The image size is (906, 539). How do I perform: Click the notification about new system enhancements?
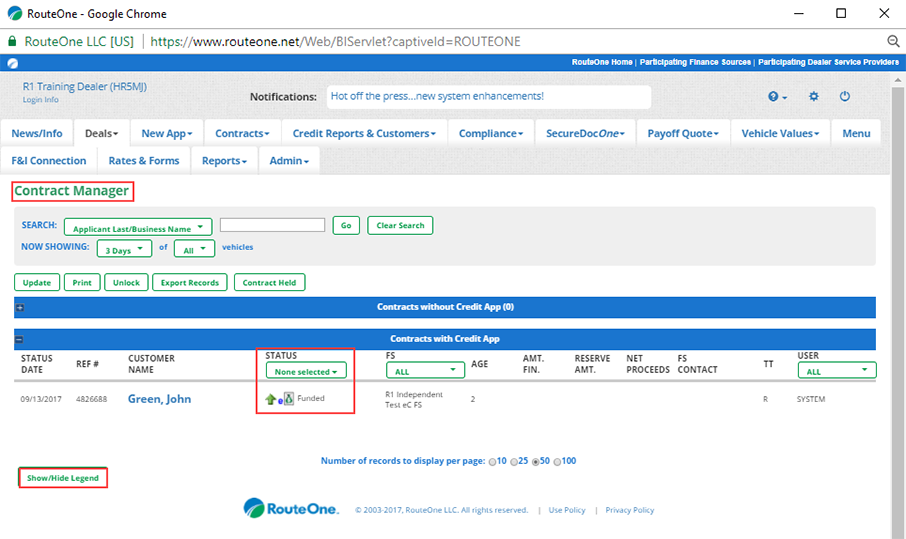[x=437, y=96]
